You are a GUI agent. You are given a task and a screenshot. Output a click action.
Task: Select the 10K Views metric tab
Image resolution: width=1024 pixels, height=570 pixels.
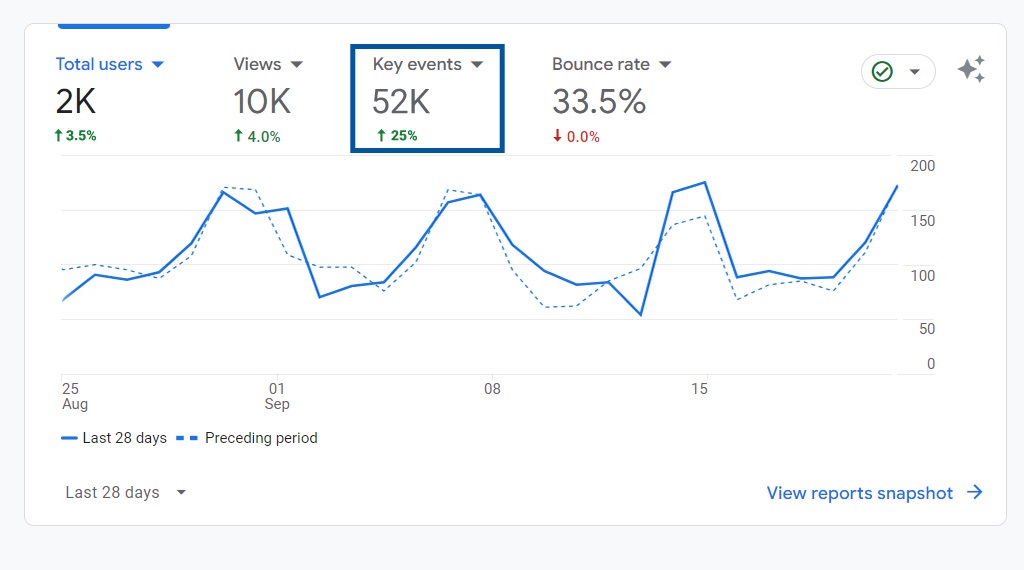point(262,101)
